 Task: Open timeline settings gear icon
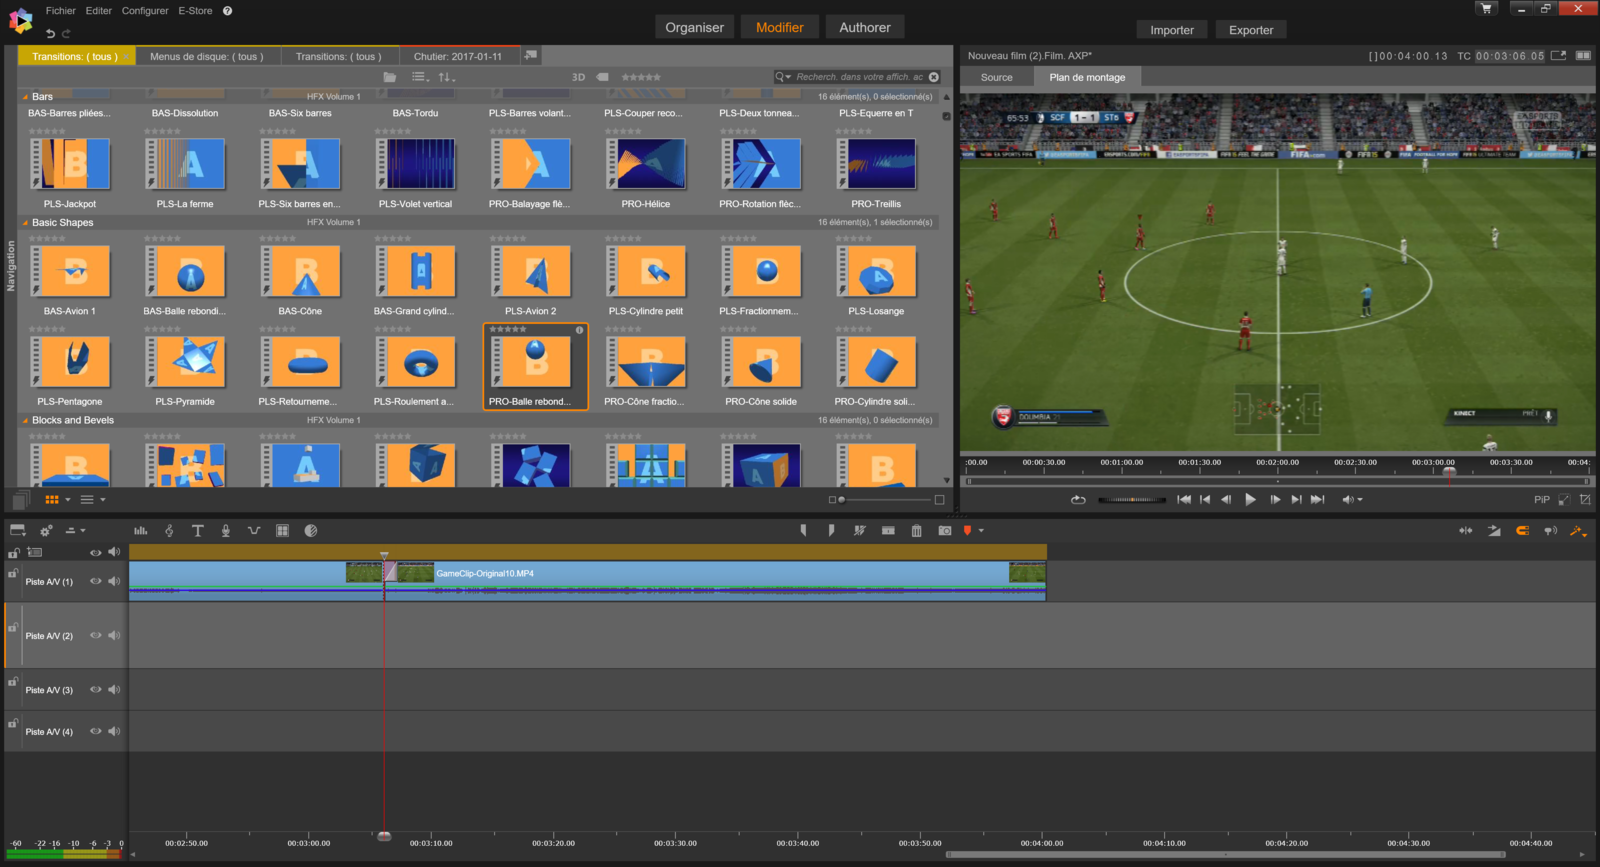point(45,531)
